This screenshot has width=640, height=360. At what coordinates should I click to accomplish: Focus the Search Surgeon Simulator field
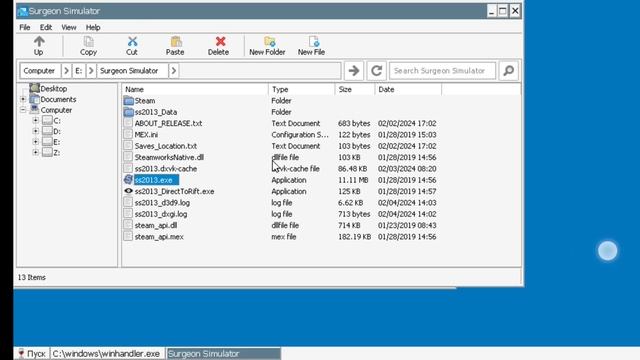[x=442, y=71]
